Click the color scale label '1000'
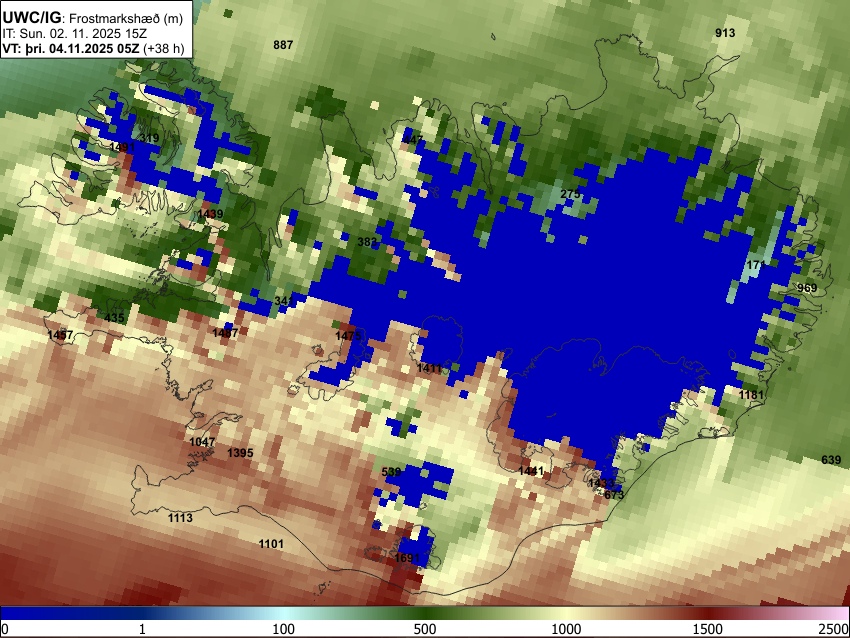Image resolution: width=850 pixels, height=638 pixels. coord(566,629)
